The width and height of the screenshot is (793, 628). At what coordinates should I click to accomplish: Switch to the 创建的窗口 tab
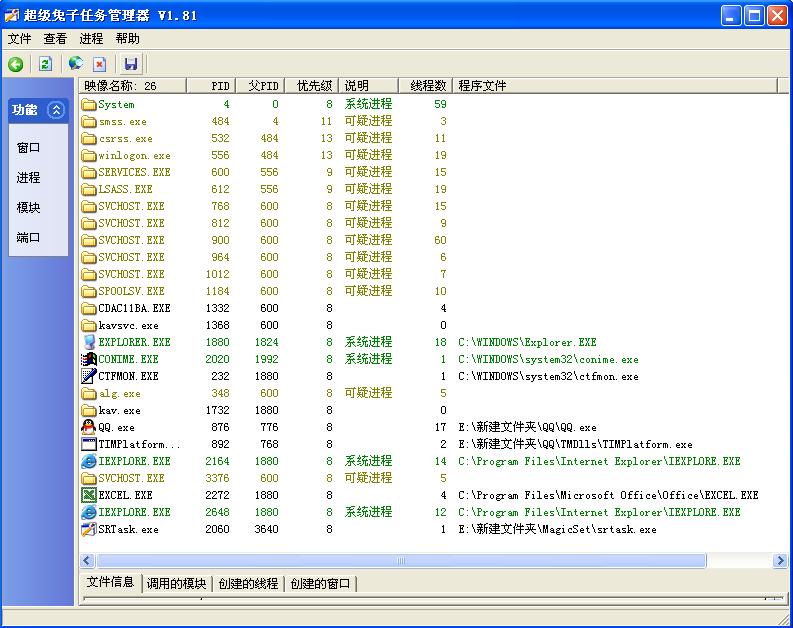coord(320,584)
